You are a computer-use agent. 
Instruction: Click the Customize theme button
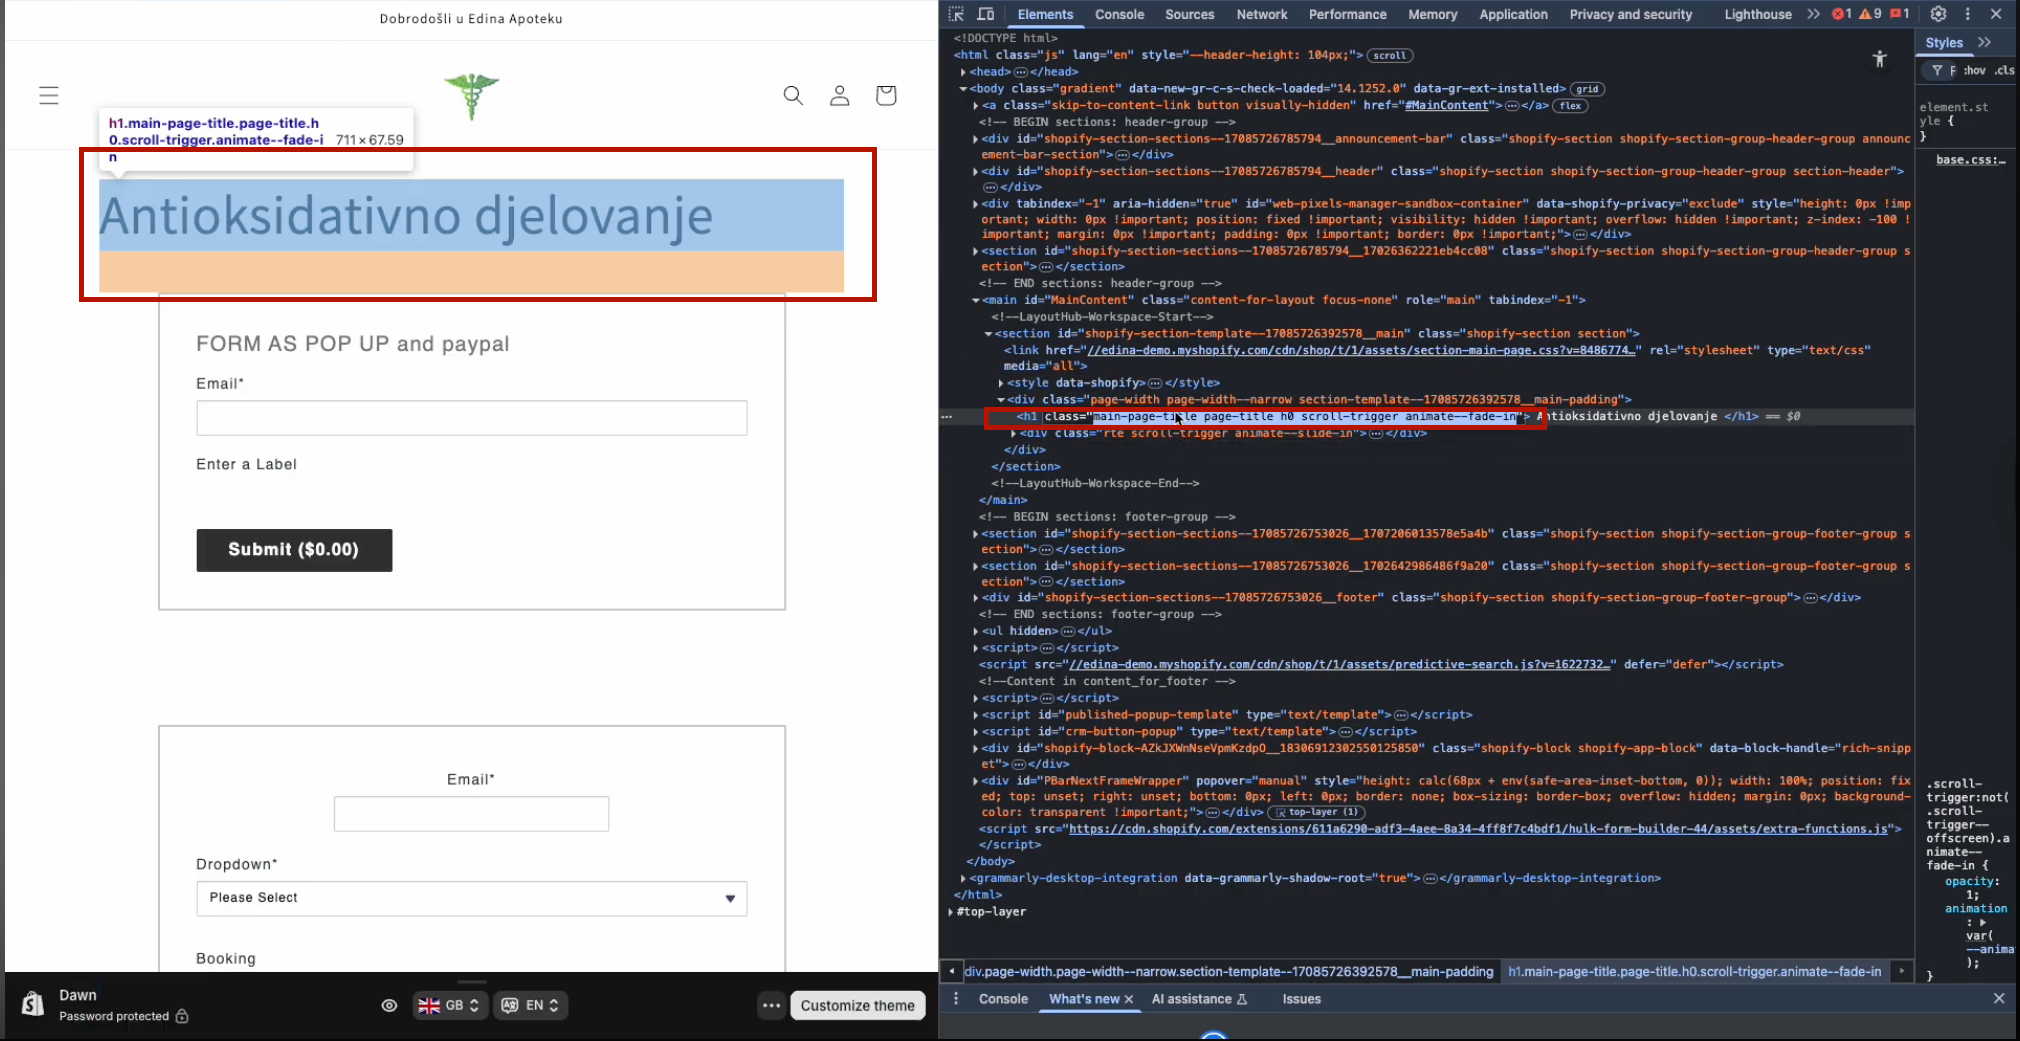858,1005
